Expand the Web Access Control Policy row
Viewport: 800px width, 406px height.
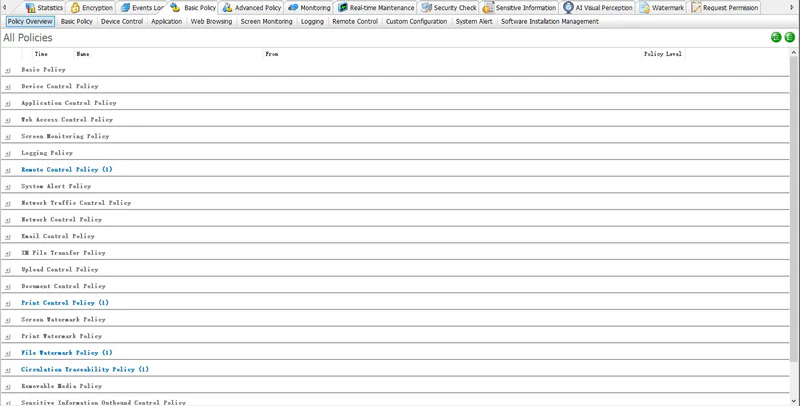point(8,120)
